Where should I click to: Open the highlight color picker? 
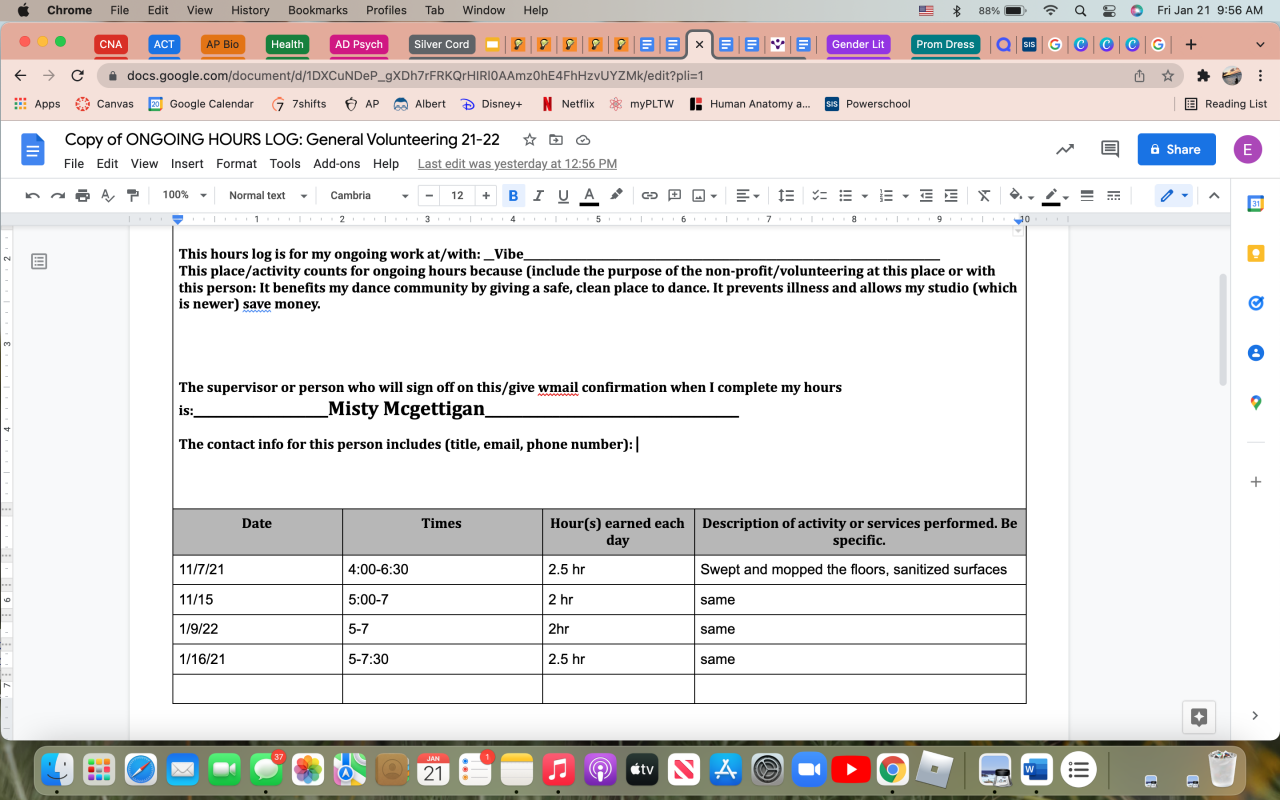pos(617,195)
